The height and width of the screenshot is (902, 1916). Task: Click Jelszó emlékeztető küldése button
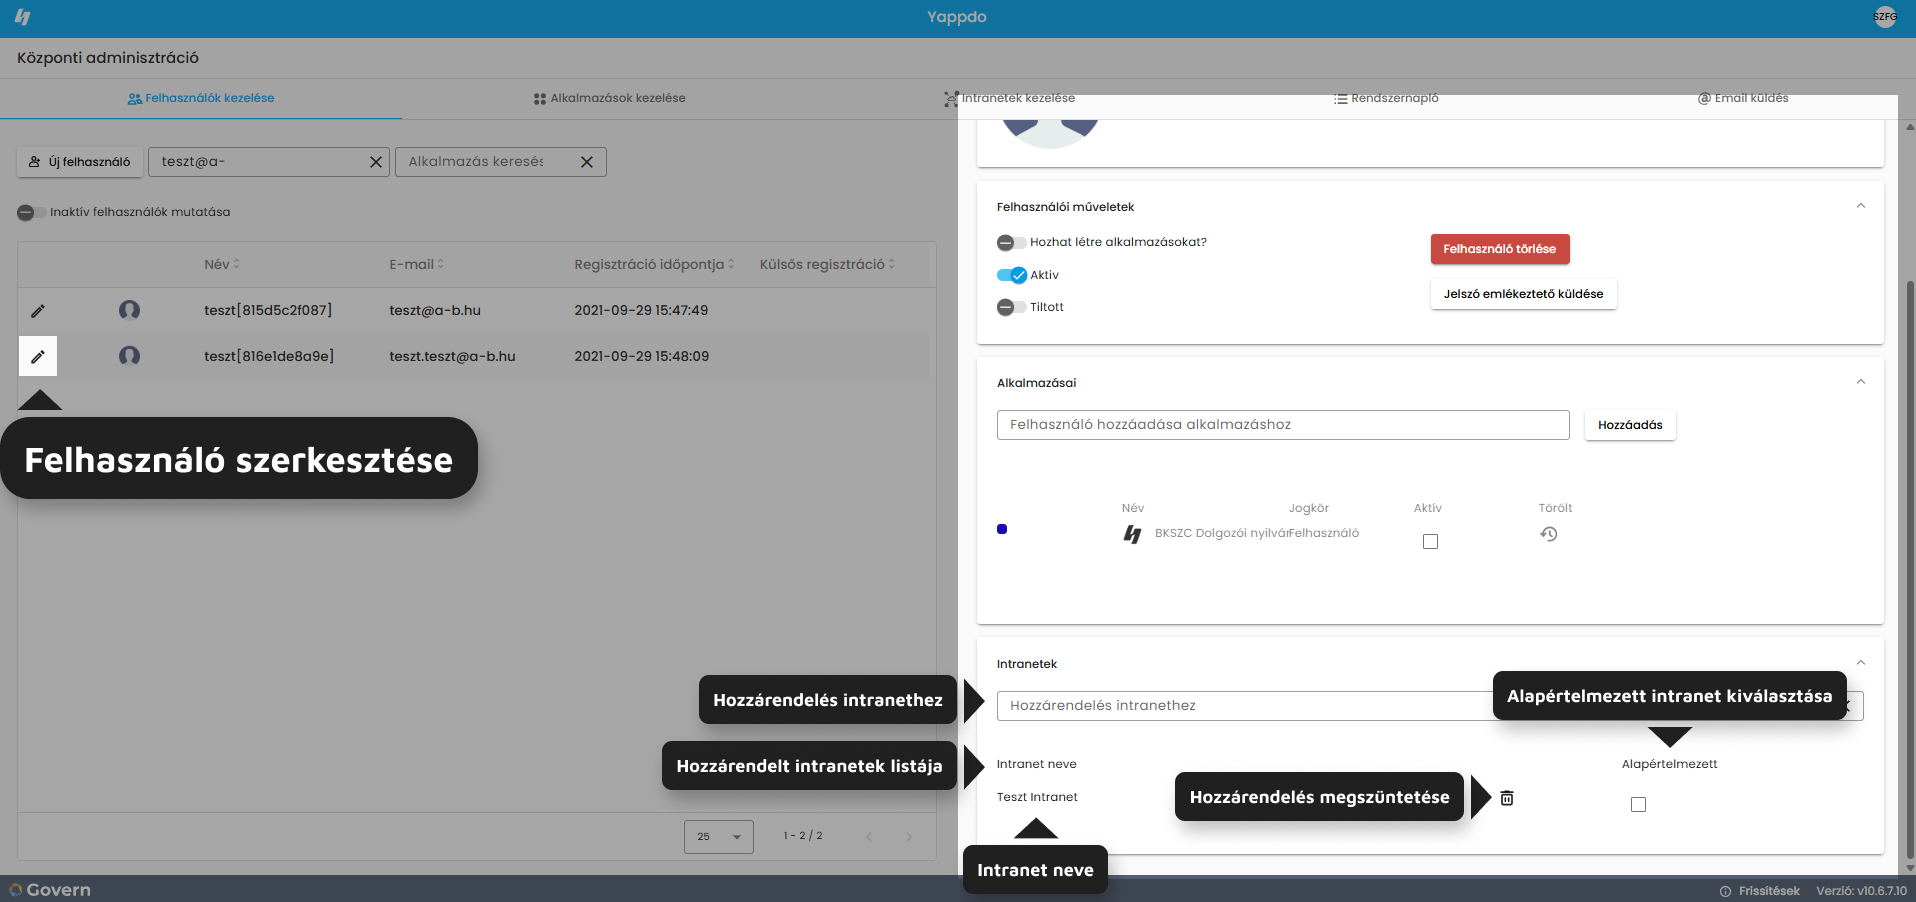(x=1523, y=294)
